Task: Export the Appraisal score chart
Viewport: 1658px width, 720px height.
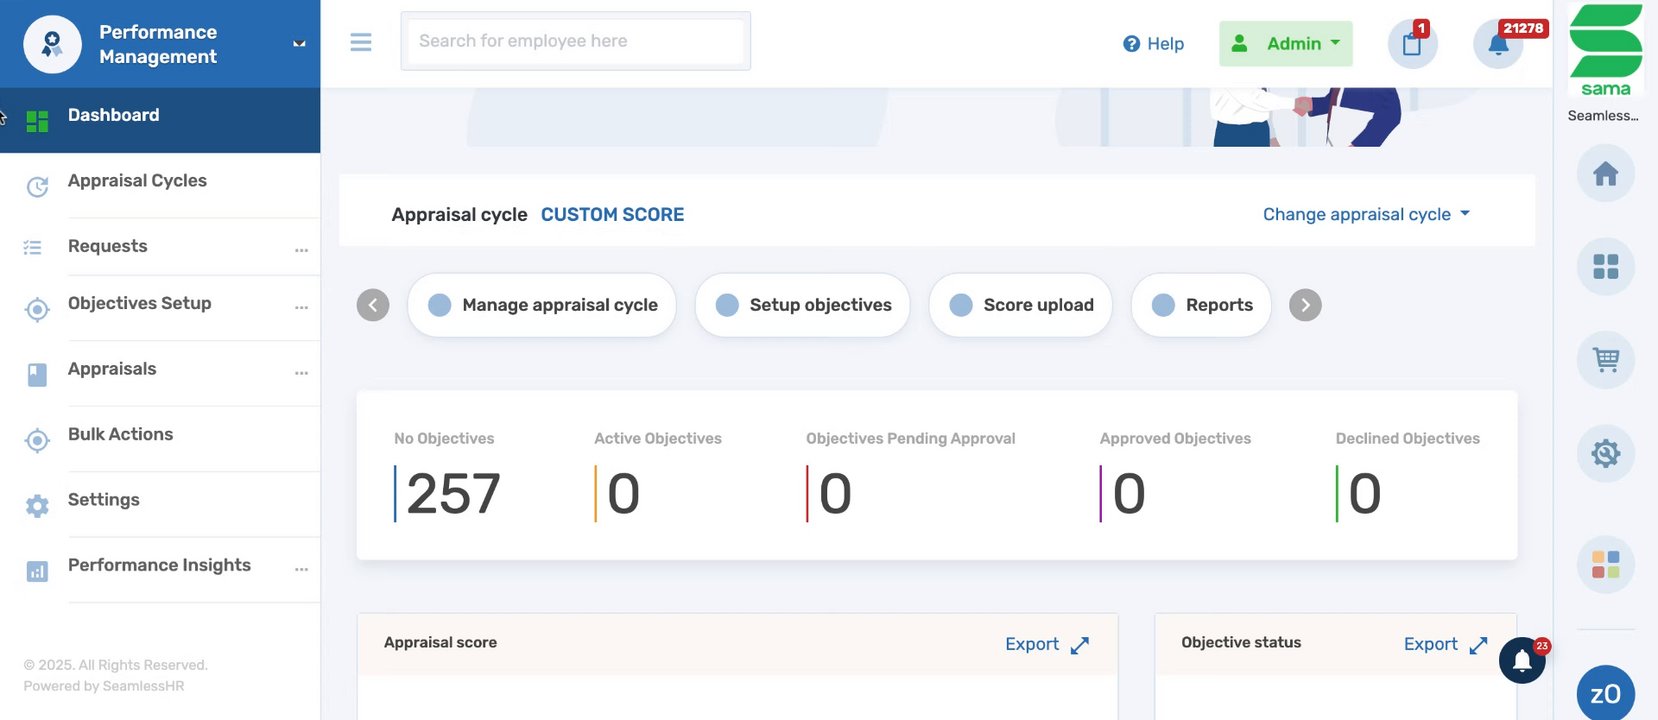Action: tap(1046, 645)
